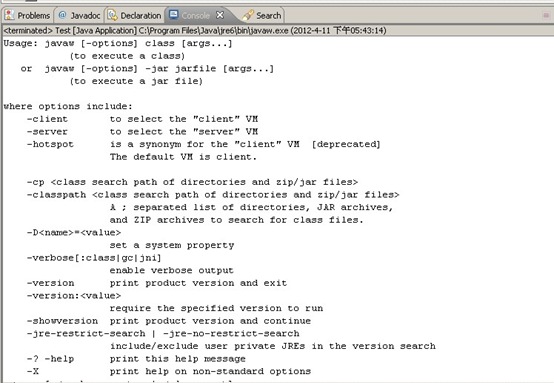Close the Console view with X
Viewport: 554px width, 383px height.
220,15
